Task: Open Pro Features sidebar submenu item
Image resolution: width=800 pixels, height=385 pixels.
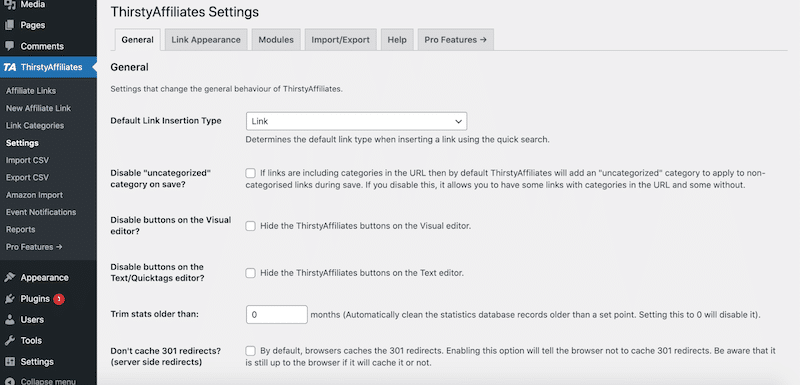Action: point(34,247)
